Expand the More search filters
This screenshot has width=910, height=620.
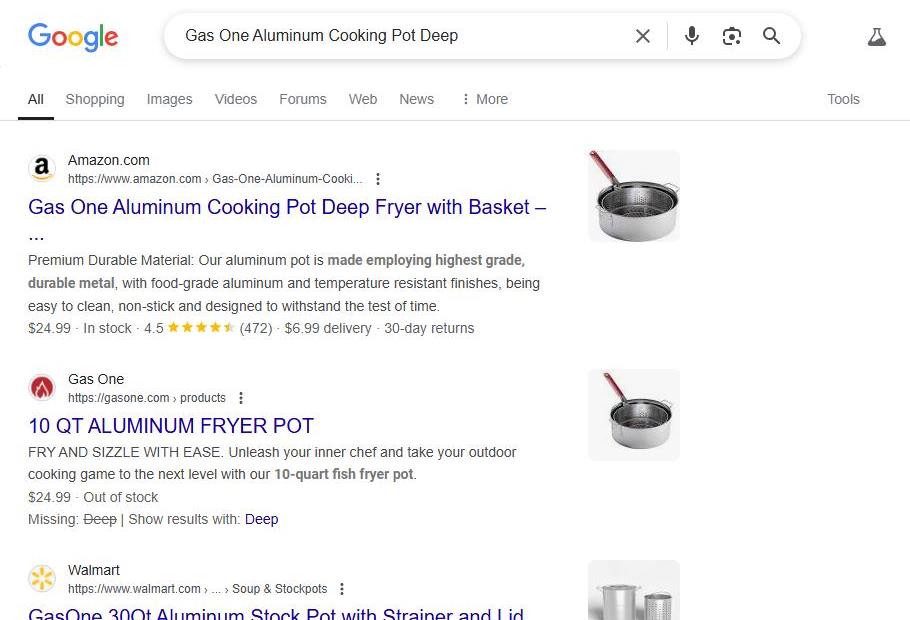tap(484, 99)
